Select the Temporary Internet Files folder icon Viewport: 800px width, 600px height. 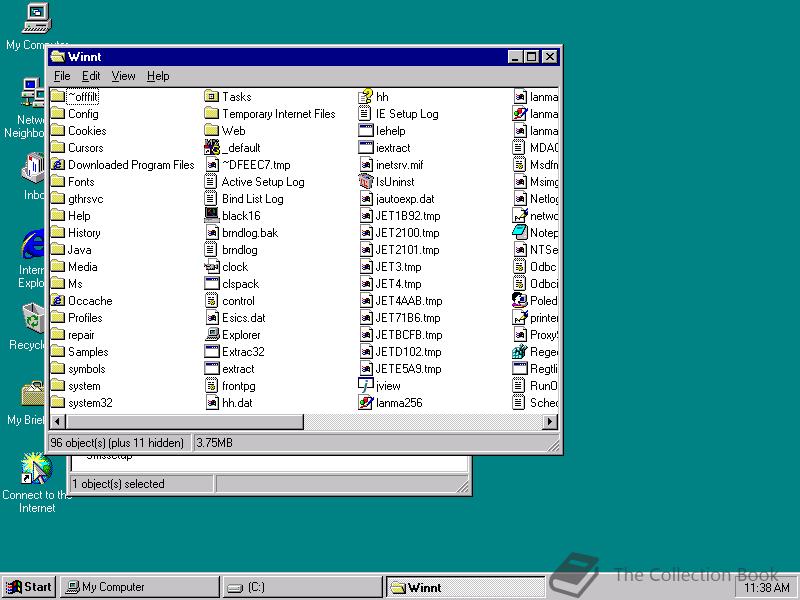(x=212, y=114)
